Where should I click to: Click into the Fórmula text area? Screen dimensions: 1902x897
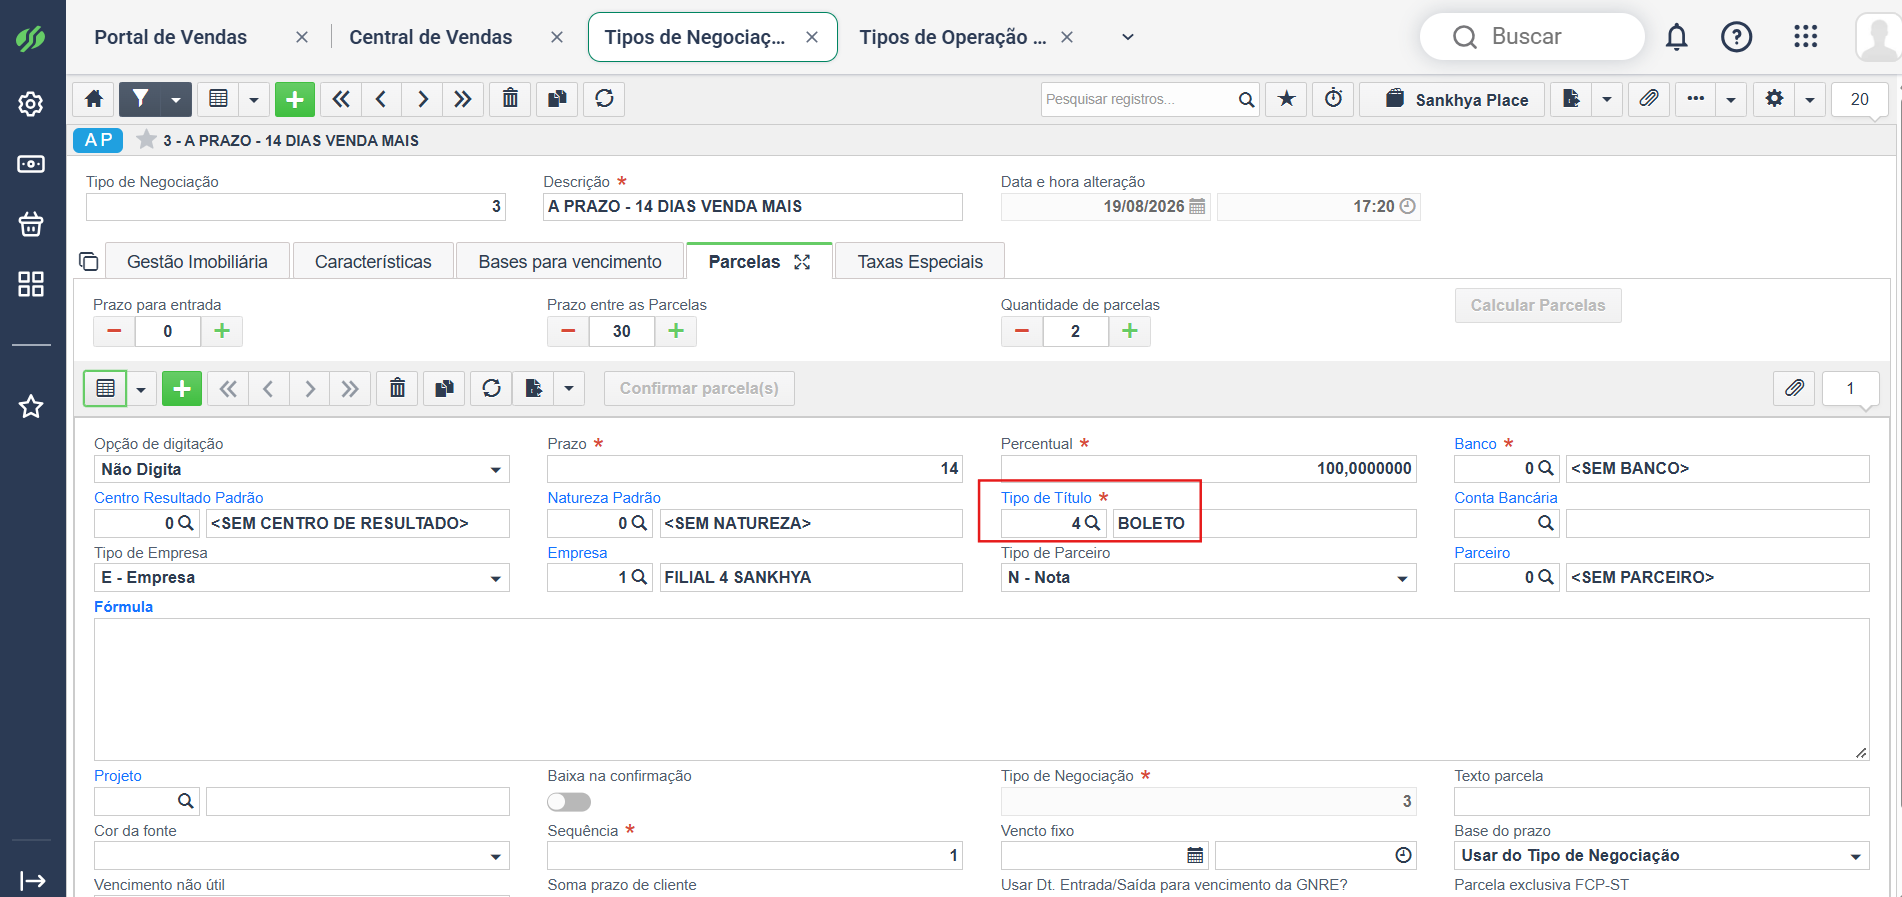point(981,689)
